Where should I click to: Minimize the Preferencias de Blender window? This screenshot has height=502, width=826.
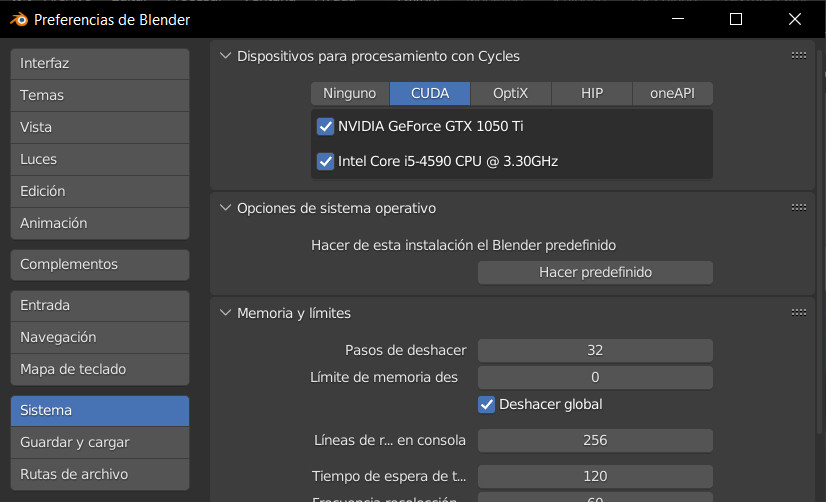coord(678,19)
